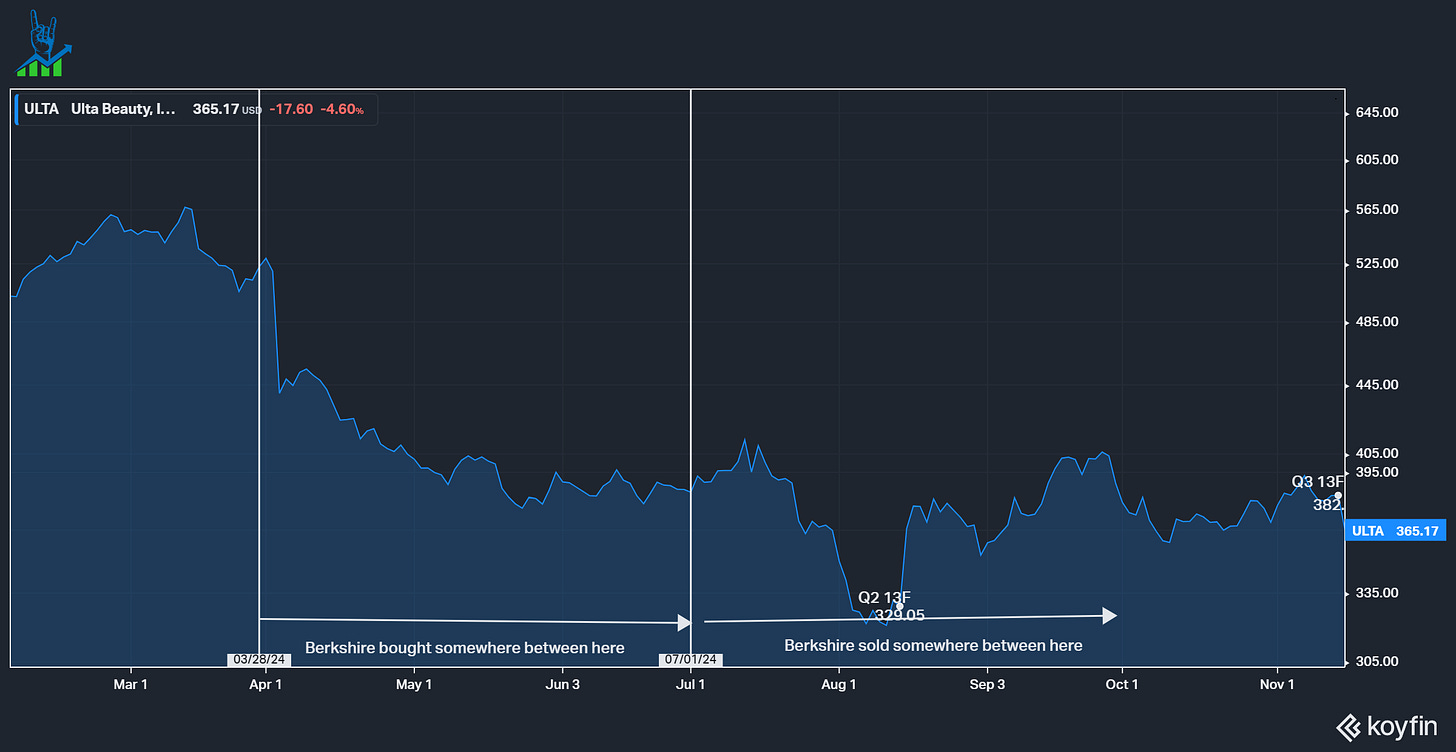The image size is (1456, 752).
Task: Click the Q3 13F data point dot
Action: click(1339, 496)
